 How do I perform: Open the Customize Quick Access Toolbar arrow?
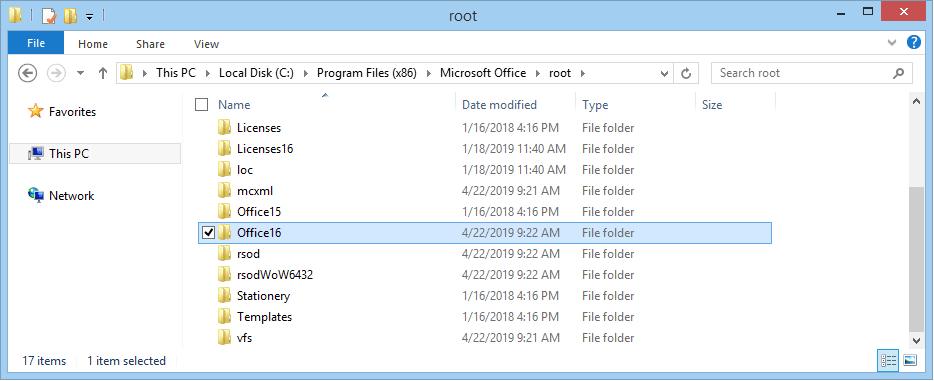tap(89, 17)
